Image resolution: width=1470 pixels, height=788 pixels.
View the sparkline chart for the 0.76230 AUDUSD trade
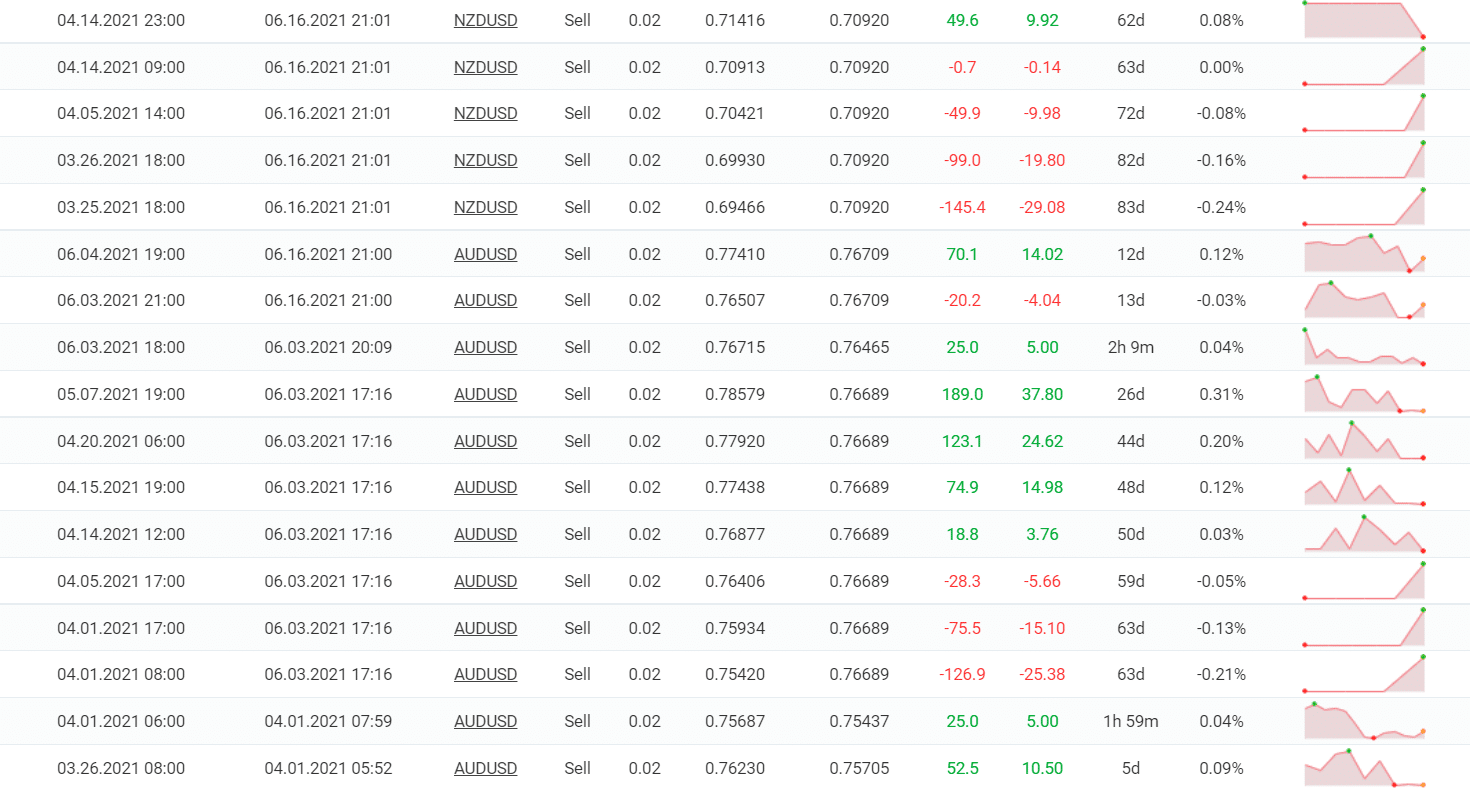click(x=1364, y=767)
